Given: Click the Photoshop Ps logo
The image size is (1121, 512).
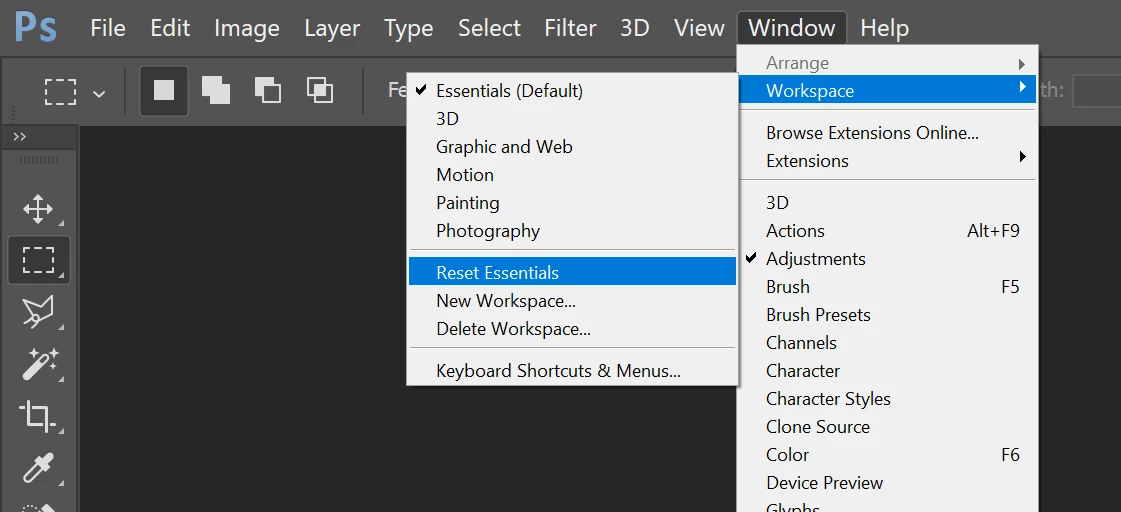Looking at the screenshot, I should pos(36,28).
